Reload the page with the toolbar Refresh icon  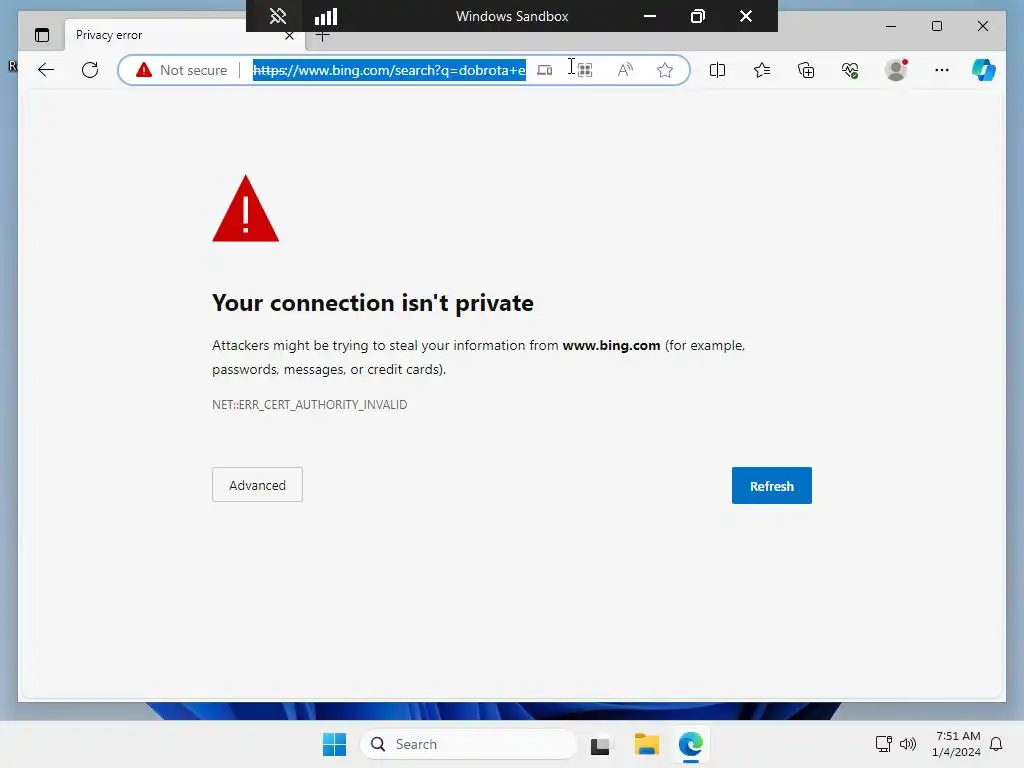(90, 70)
